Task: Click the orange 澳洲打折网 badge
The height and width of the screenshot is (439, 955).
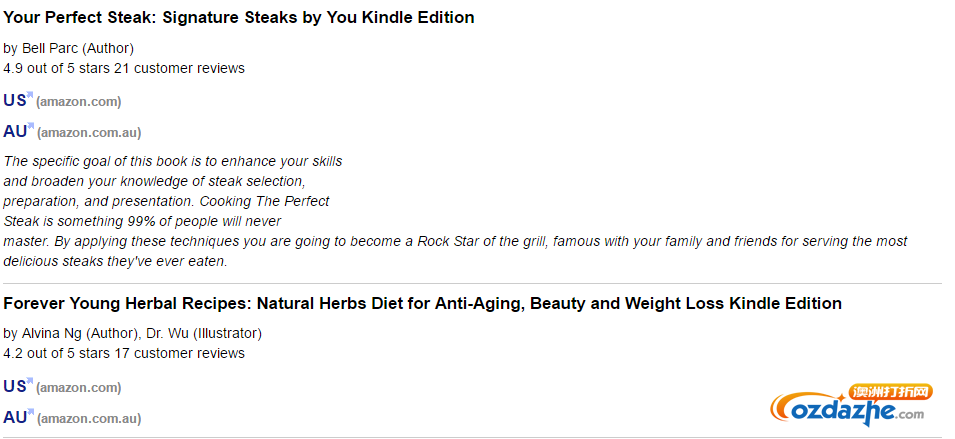Action: point(892,392)
